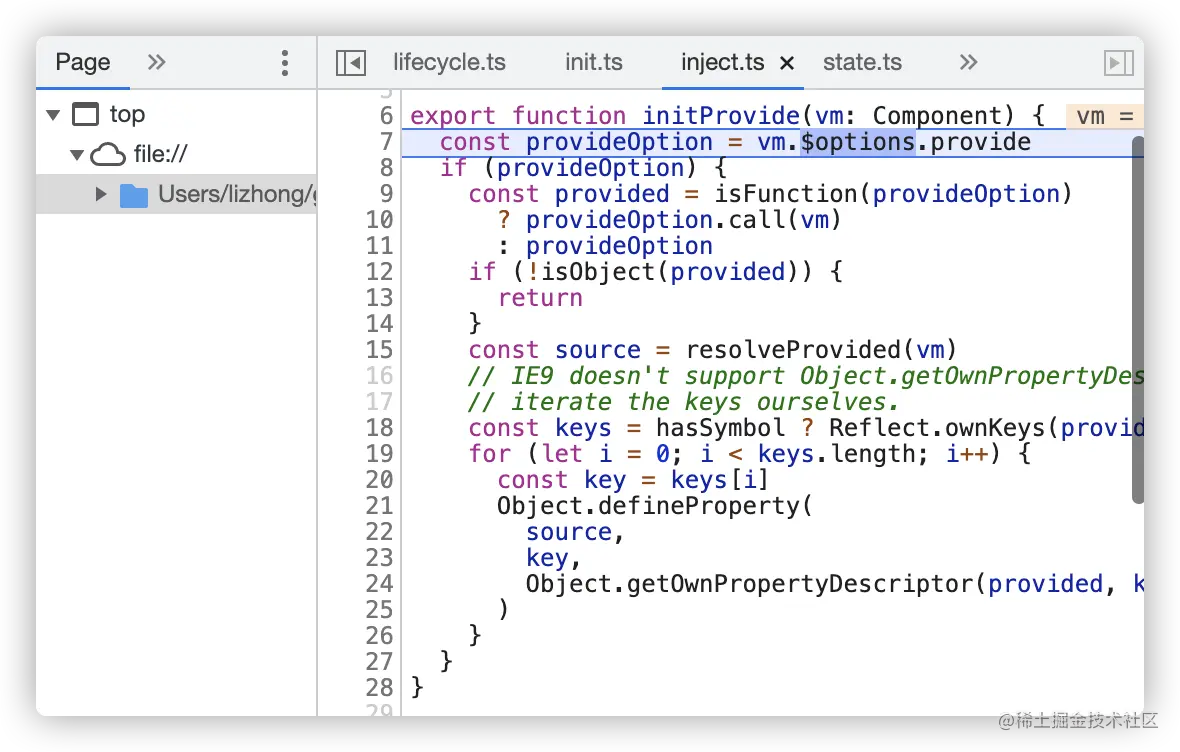The image size is (1180, 752).
Task: Switch to the lifecycle.ts tab
Action: (449, 62)
